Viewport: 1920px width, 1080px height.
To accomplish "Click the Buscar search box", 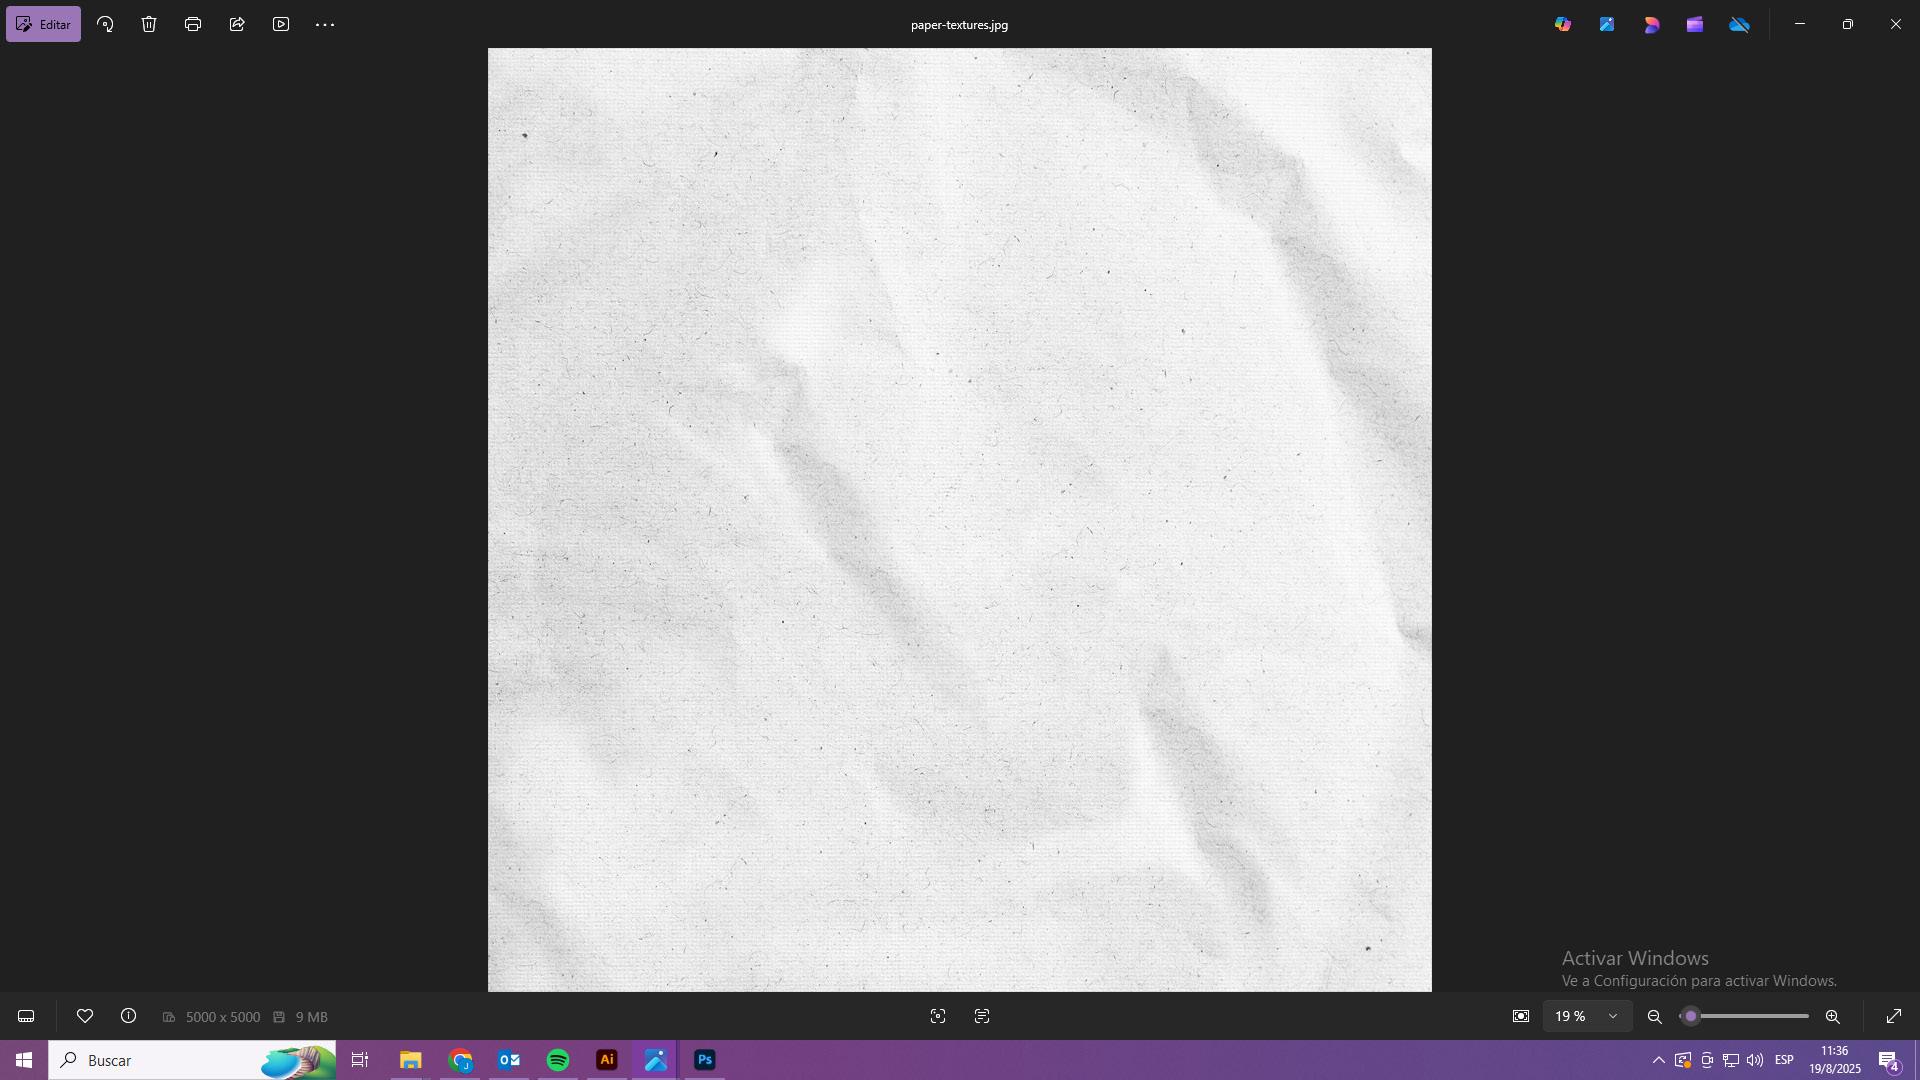I will click(x=192, y=1060).
